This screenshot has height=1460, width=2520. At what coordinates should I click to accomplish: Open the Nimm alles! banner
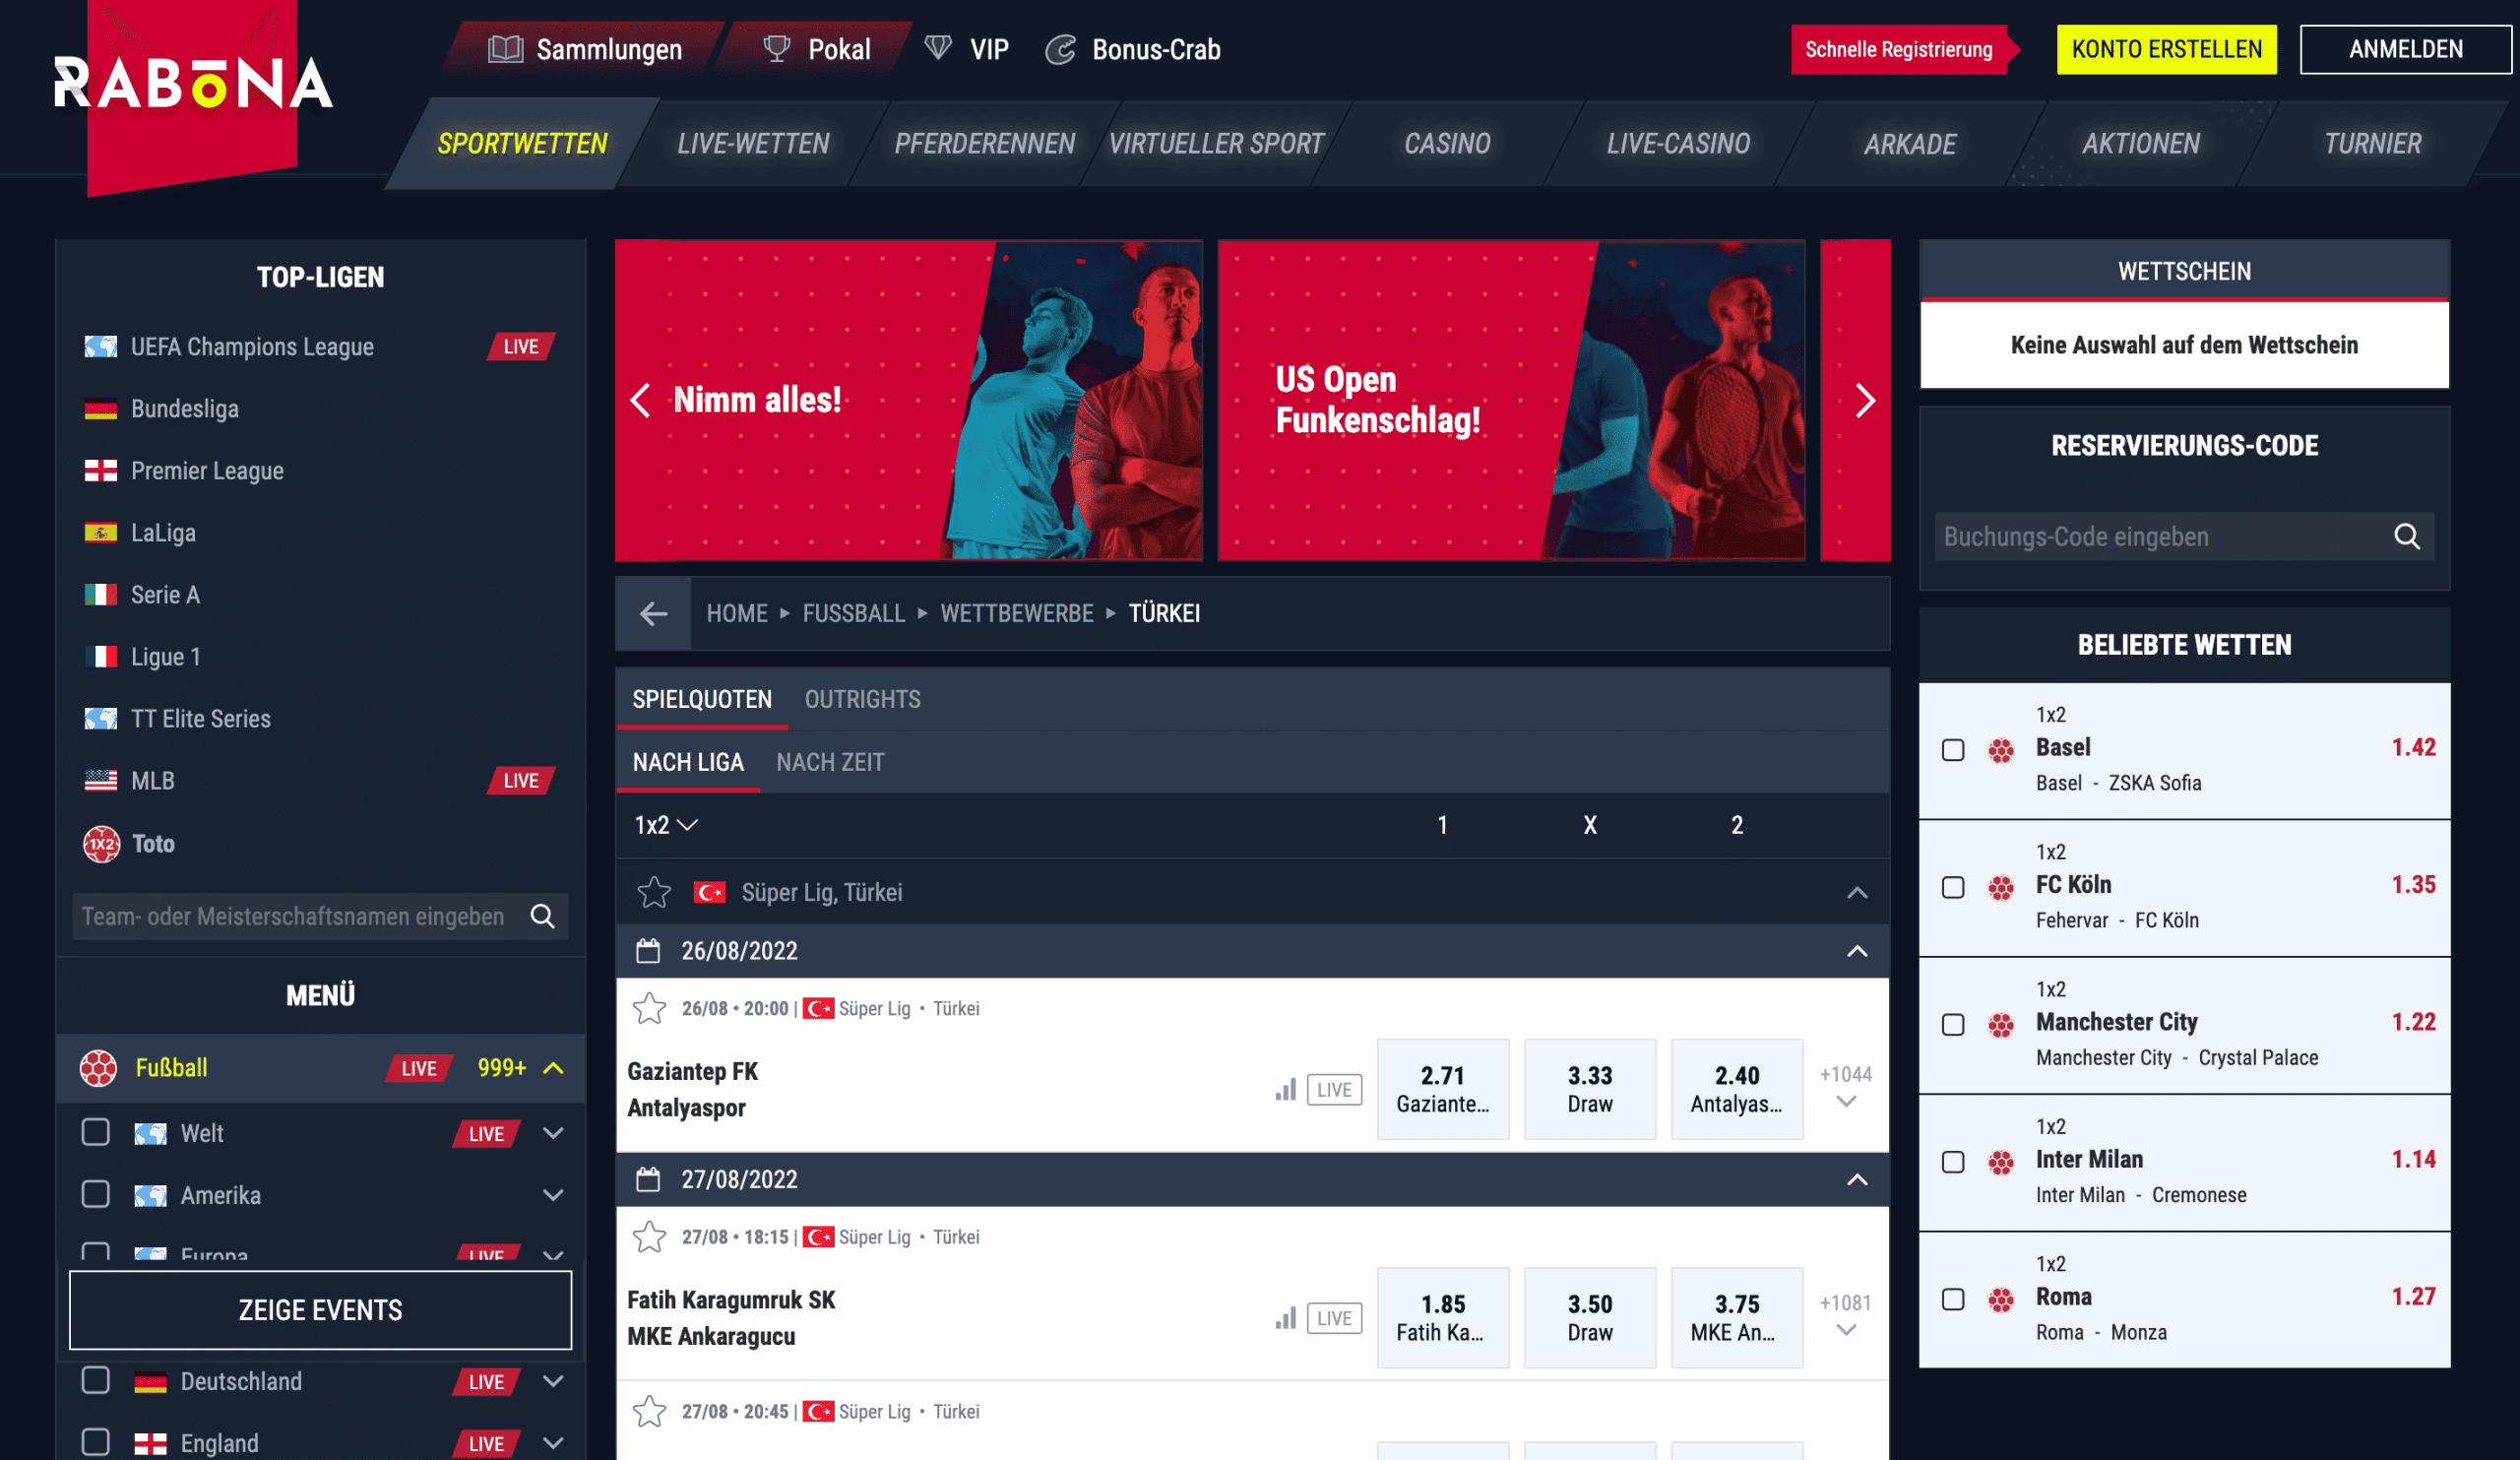coord(908,399)
